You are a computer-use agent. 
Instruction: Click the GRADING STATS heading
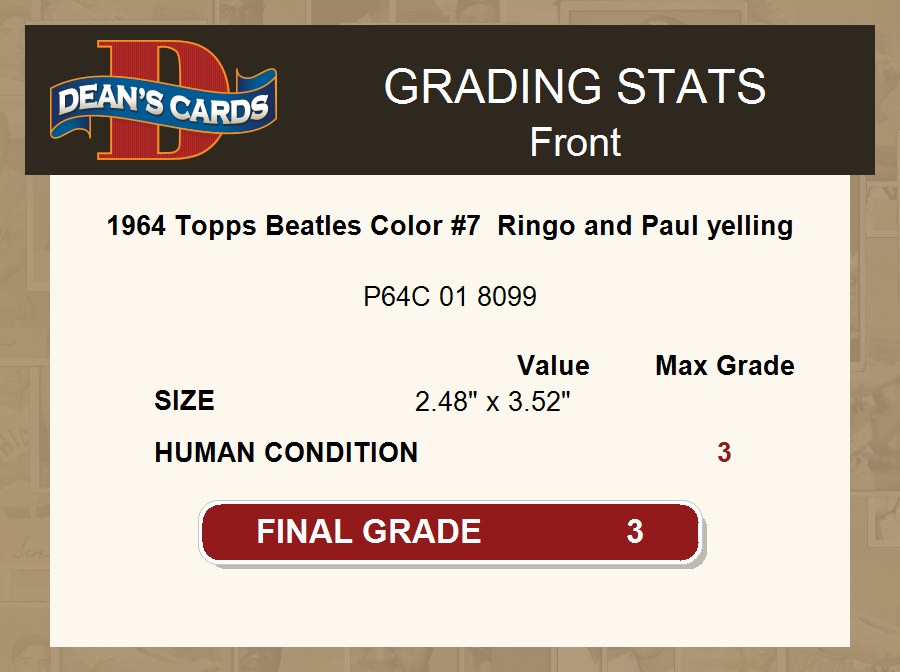click(x=575, y=88)
